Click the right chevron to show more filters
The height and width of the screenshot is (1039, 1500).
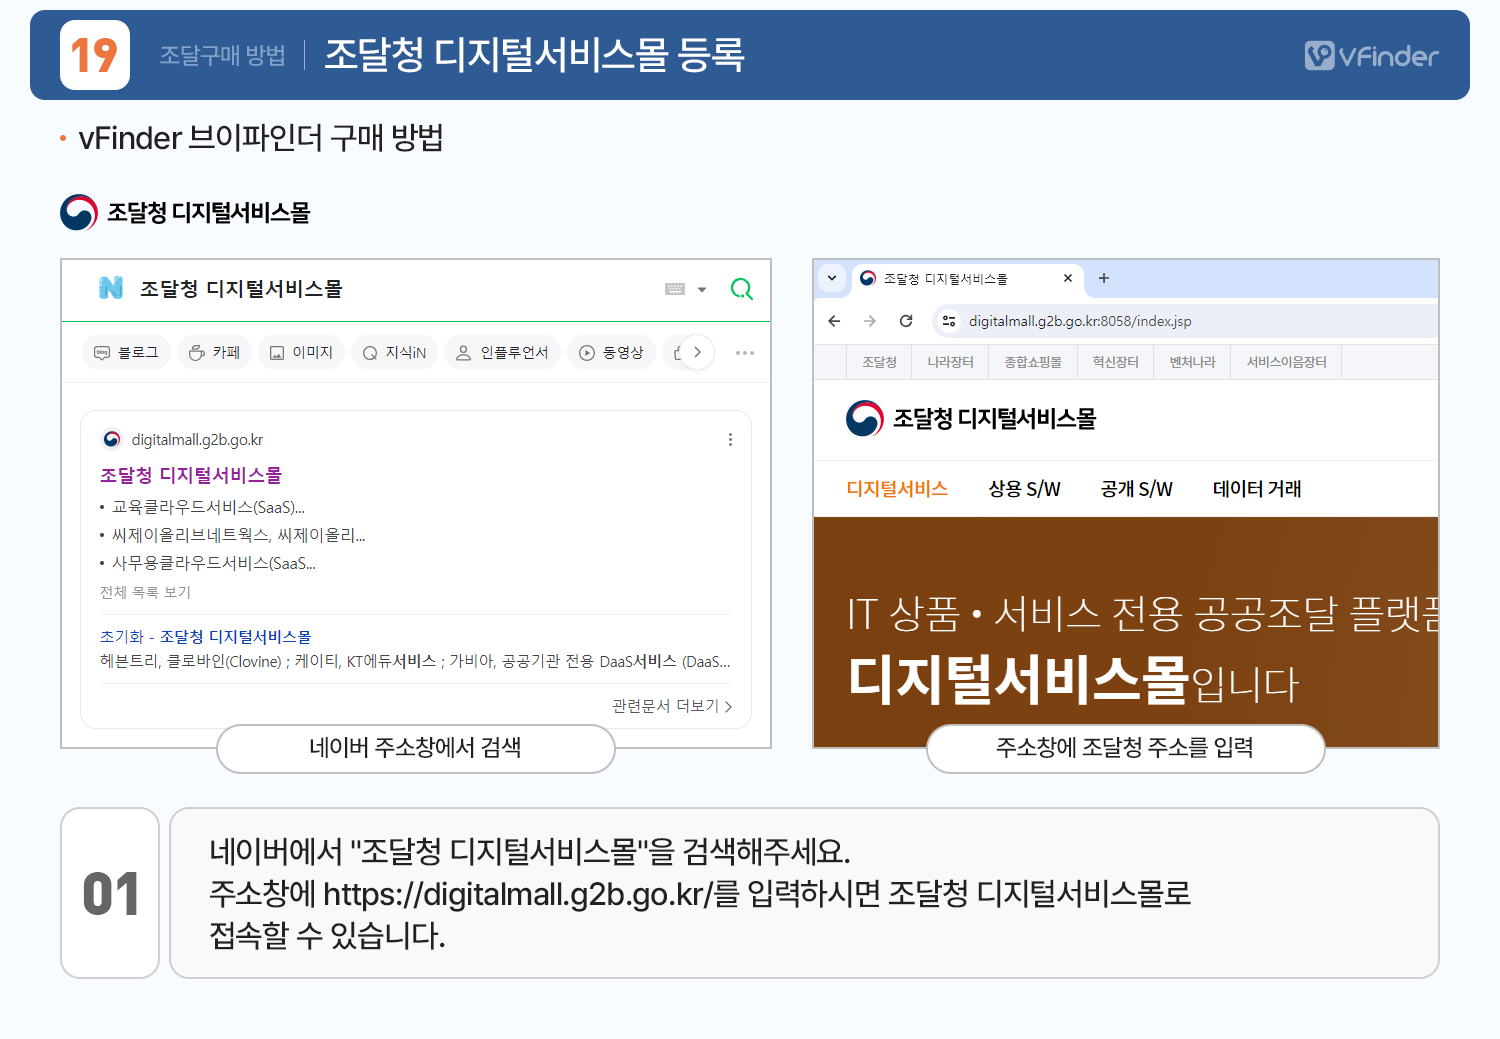pyautogui.click(x=697, y=352)
